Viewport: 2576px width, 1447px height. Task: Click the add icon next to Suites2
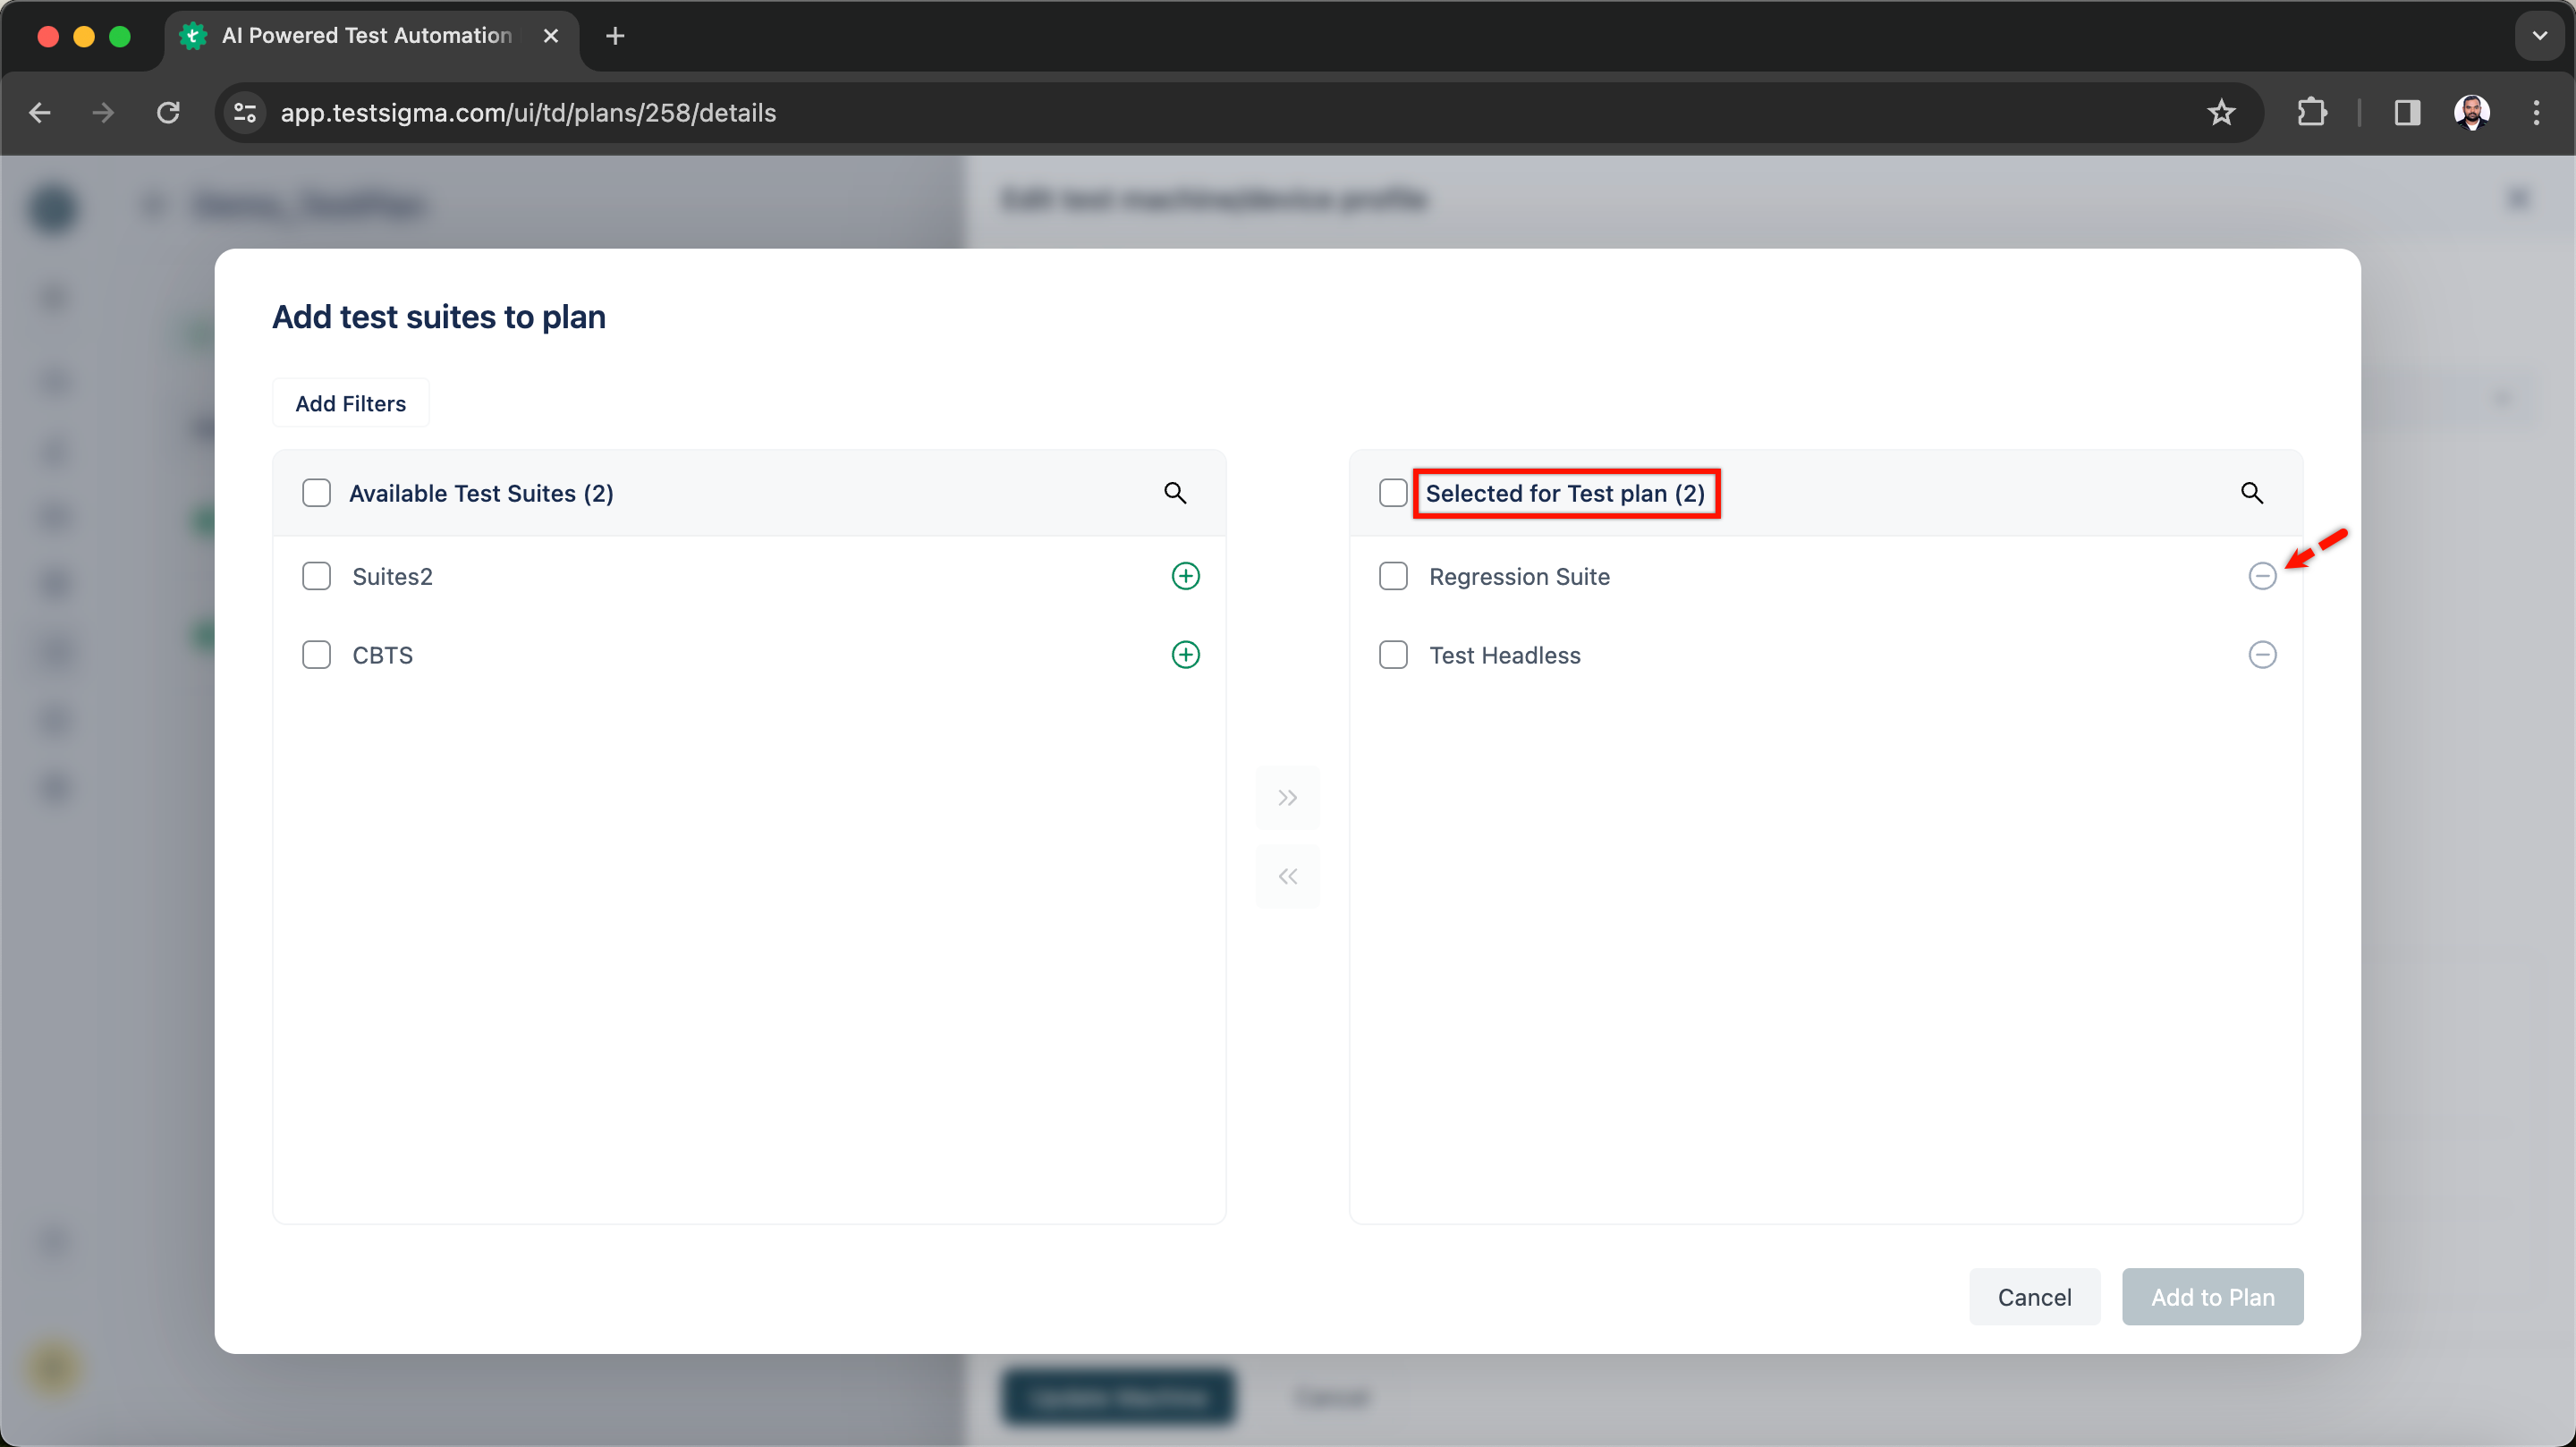[1185, 575]
